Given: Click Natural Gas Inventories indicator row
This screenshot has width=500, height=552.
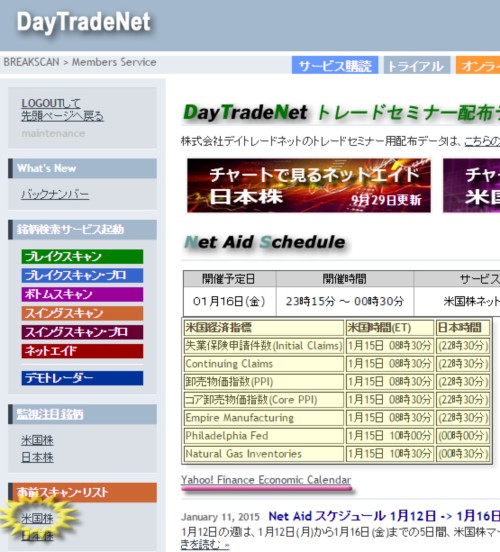Looking at the screenshot, I should (264, 453).
